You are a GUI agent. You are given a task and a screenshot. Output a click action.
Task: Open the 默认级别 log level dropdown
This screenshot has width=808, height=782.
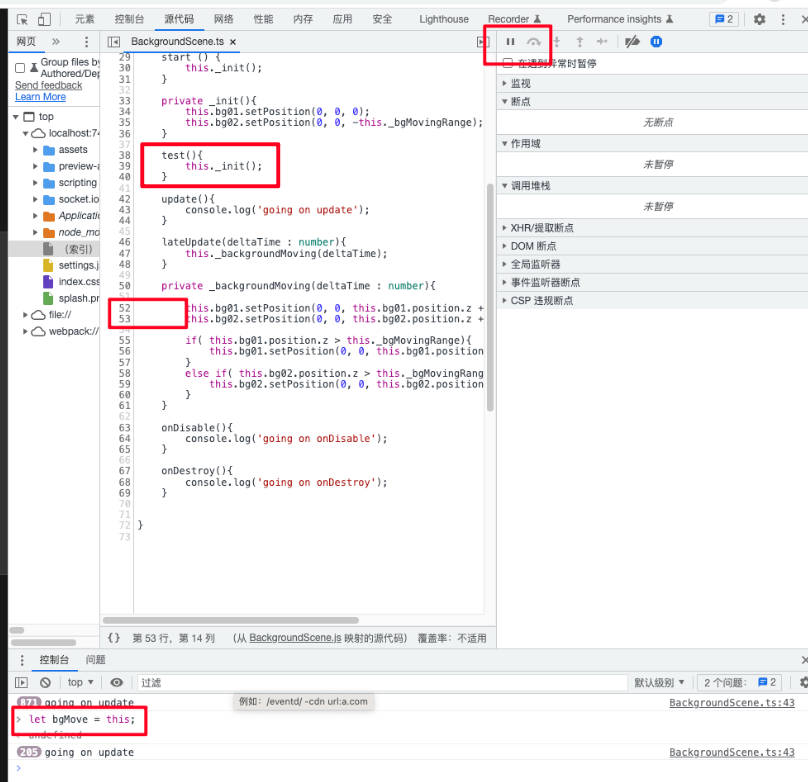(659, 683)
